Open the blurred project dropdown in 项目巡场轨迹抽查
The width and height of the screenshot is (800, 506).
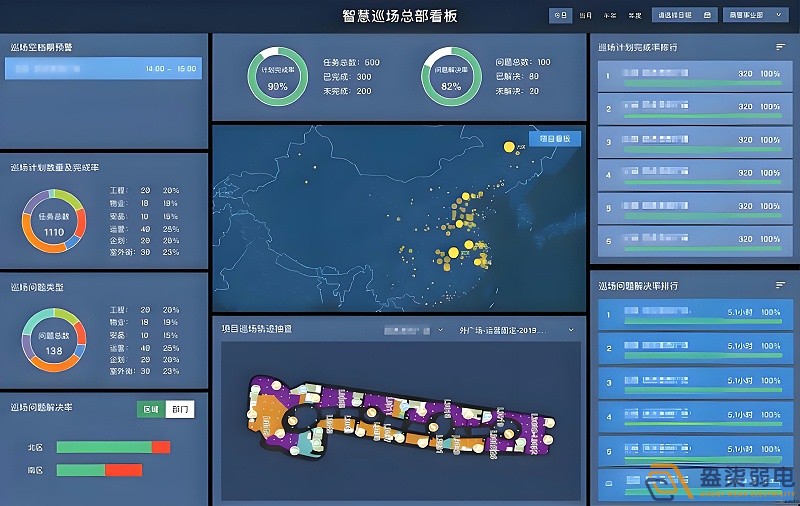pos(414,329)
